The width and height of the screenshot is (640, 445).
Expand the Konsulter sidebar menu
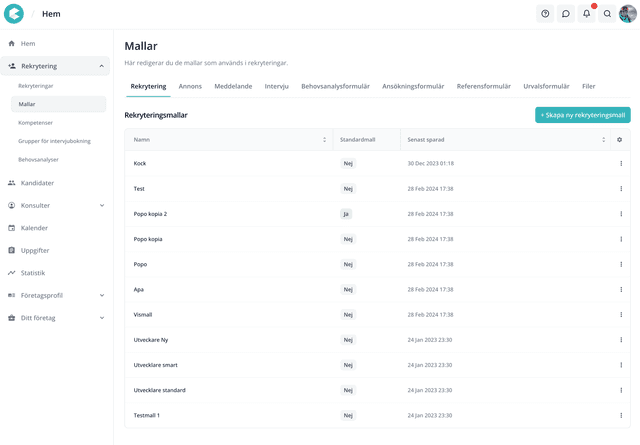click(102, 206)
